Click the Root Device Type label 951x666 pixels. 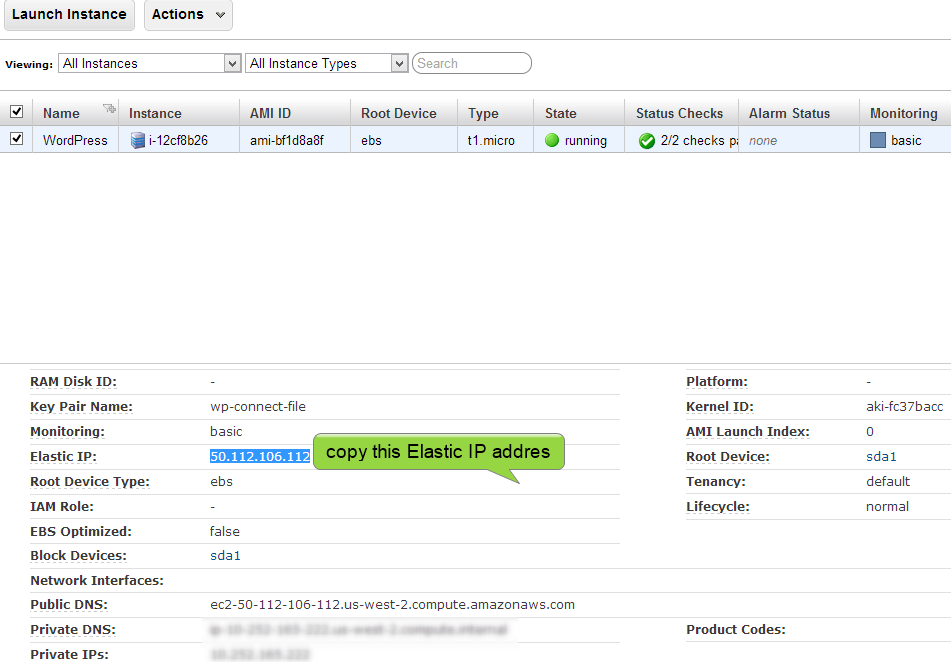click(x=90, y=482)
